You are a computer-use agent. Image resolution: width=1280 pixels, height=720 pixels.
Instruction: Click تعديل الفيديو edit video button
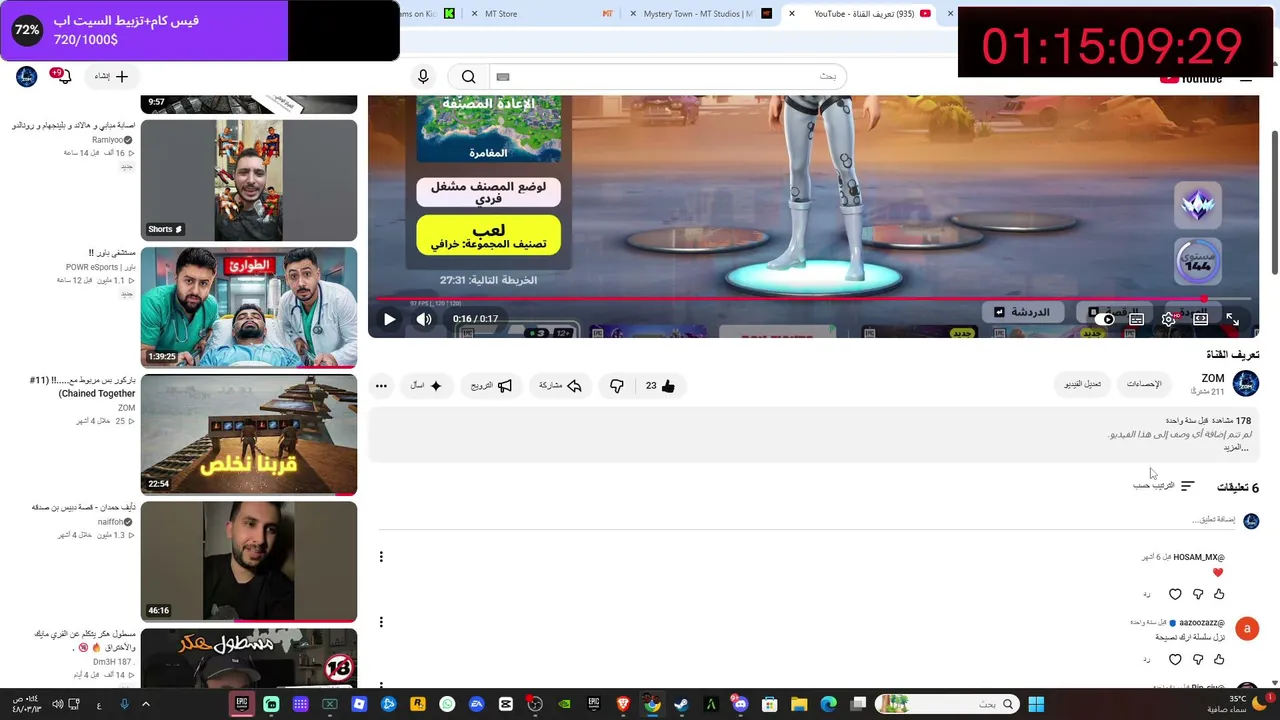pyautogui.click(x=1082, y=384)
